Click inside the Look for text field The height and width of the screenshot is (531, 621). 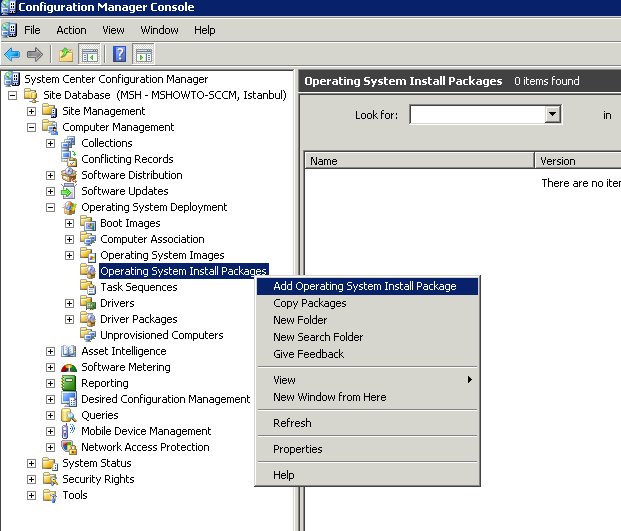[x=478, y=115]
